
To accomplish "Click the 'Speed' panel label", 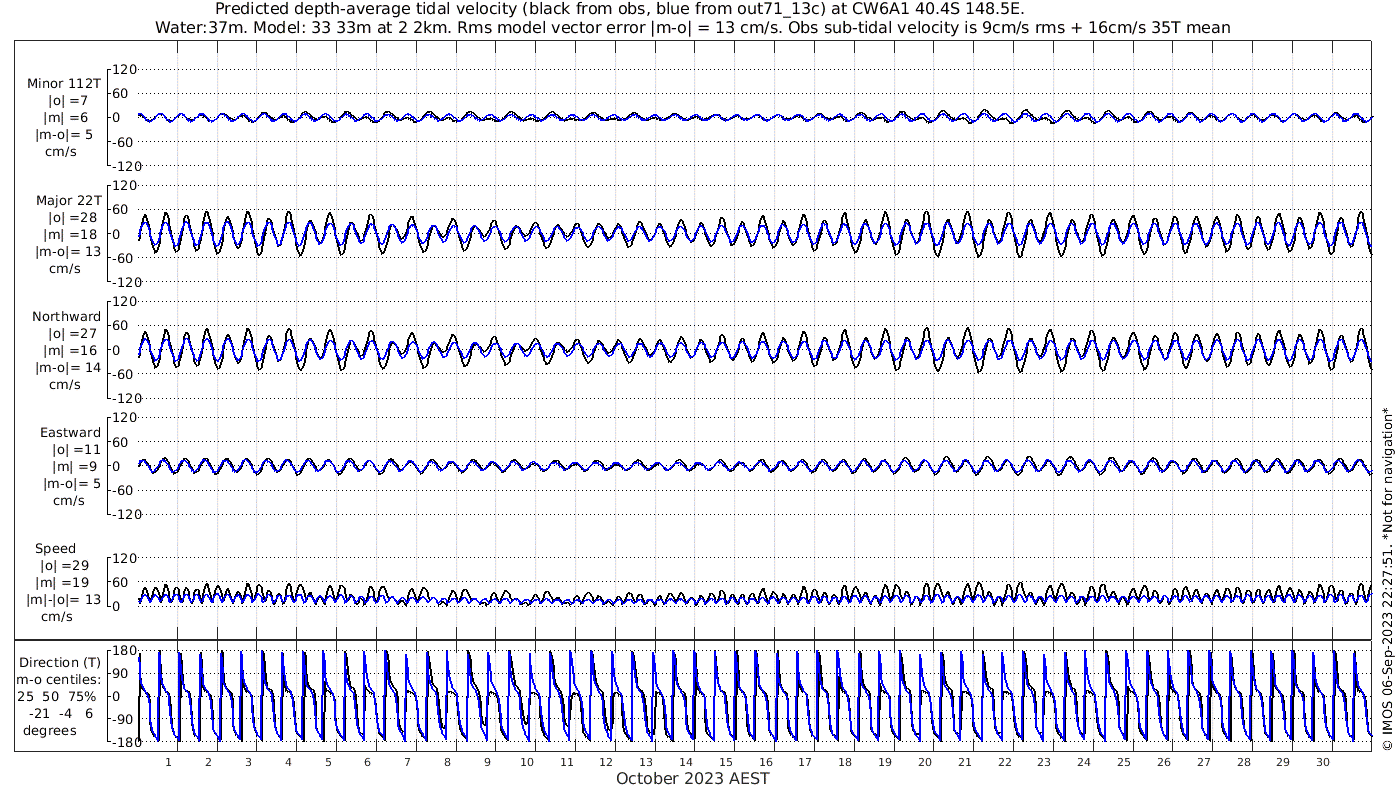I will click(55, 549).
